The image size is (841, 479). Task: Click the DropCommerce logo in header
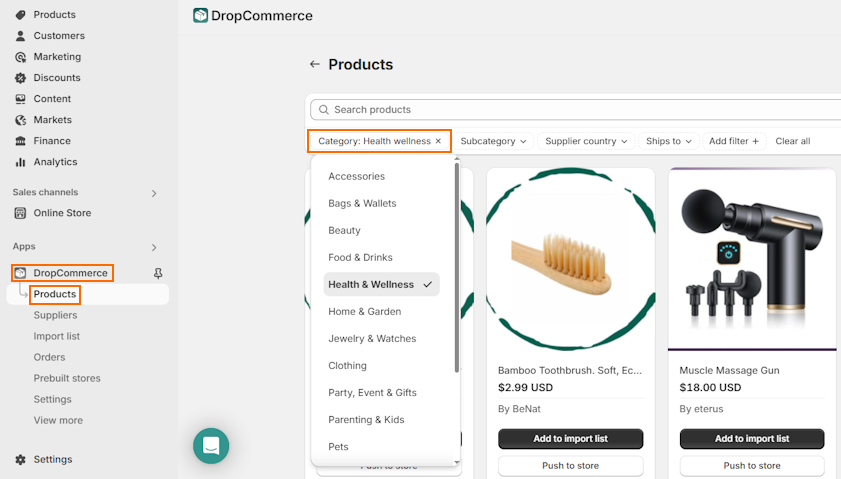point(201,16)
